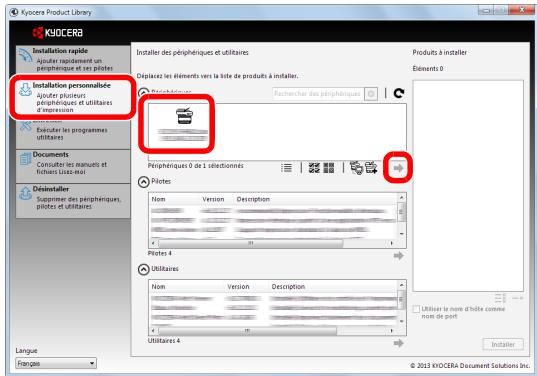The image size is (537, 376).
Task: Refresh the device list
Action: tap(399, 93)
